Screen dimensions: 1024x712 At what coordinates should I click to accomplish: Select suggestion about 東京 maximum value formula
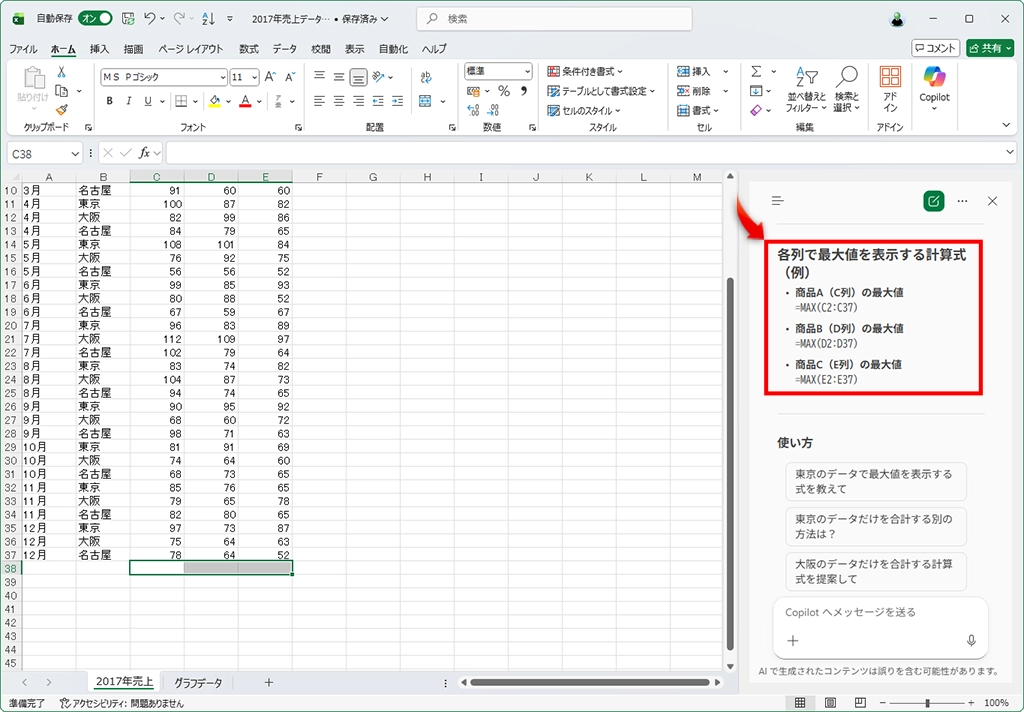tap(875, 481)
